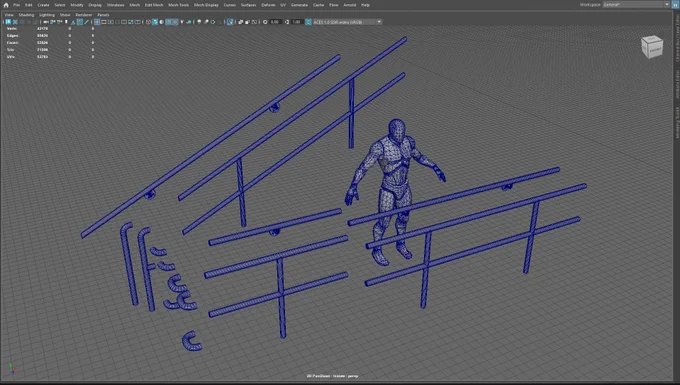Open the Display menu
The height and width of the screenshot is (385, 680).
95,5
